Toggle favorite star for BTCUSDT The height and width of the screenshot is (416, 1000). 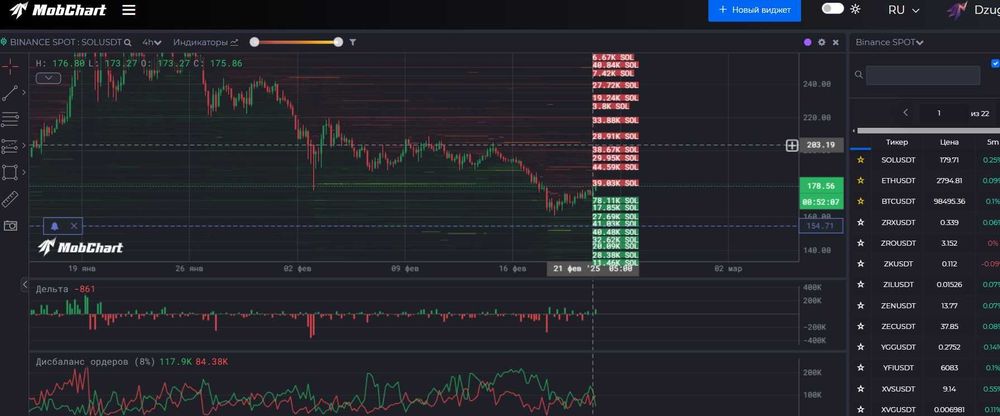coord(860,201)
